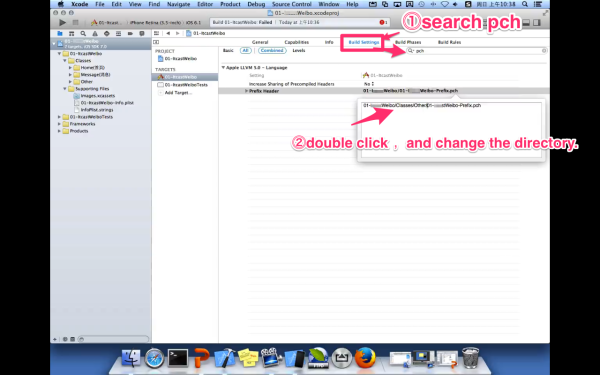
Task: Select the Basic settings filter
Action: [228, 51]
